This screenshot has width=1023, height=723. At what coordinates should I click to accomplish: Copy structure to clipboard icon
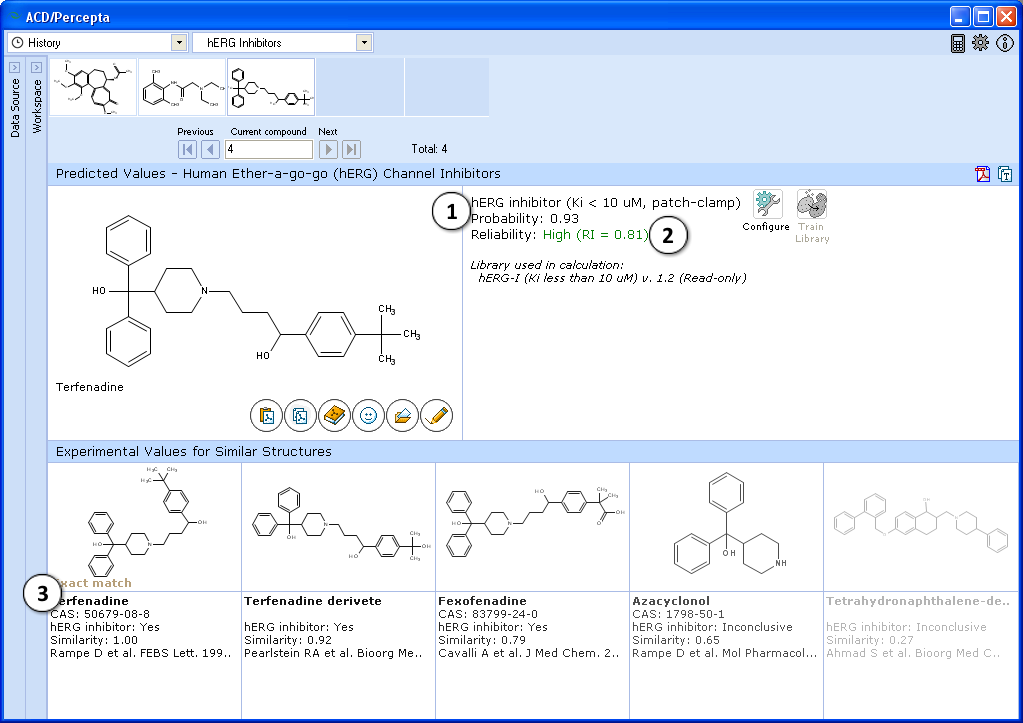300,415
